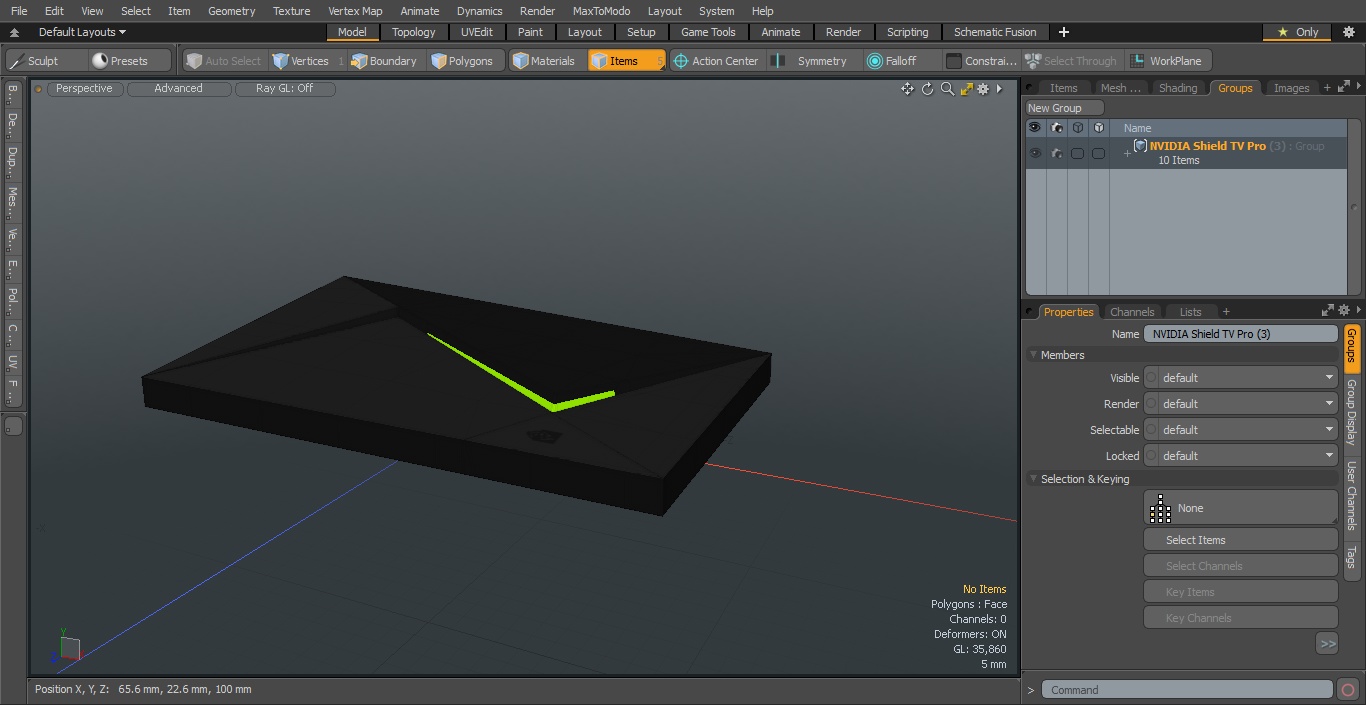Add a new layout tab with plus

1064,32
